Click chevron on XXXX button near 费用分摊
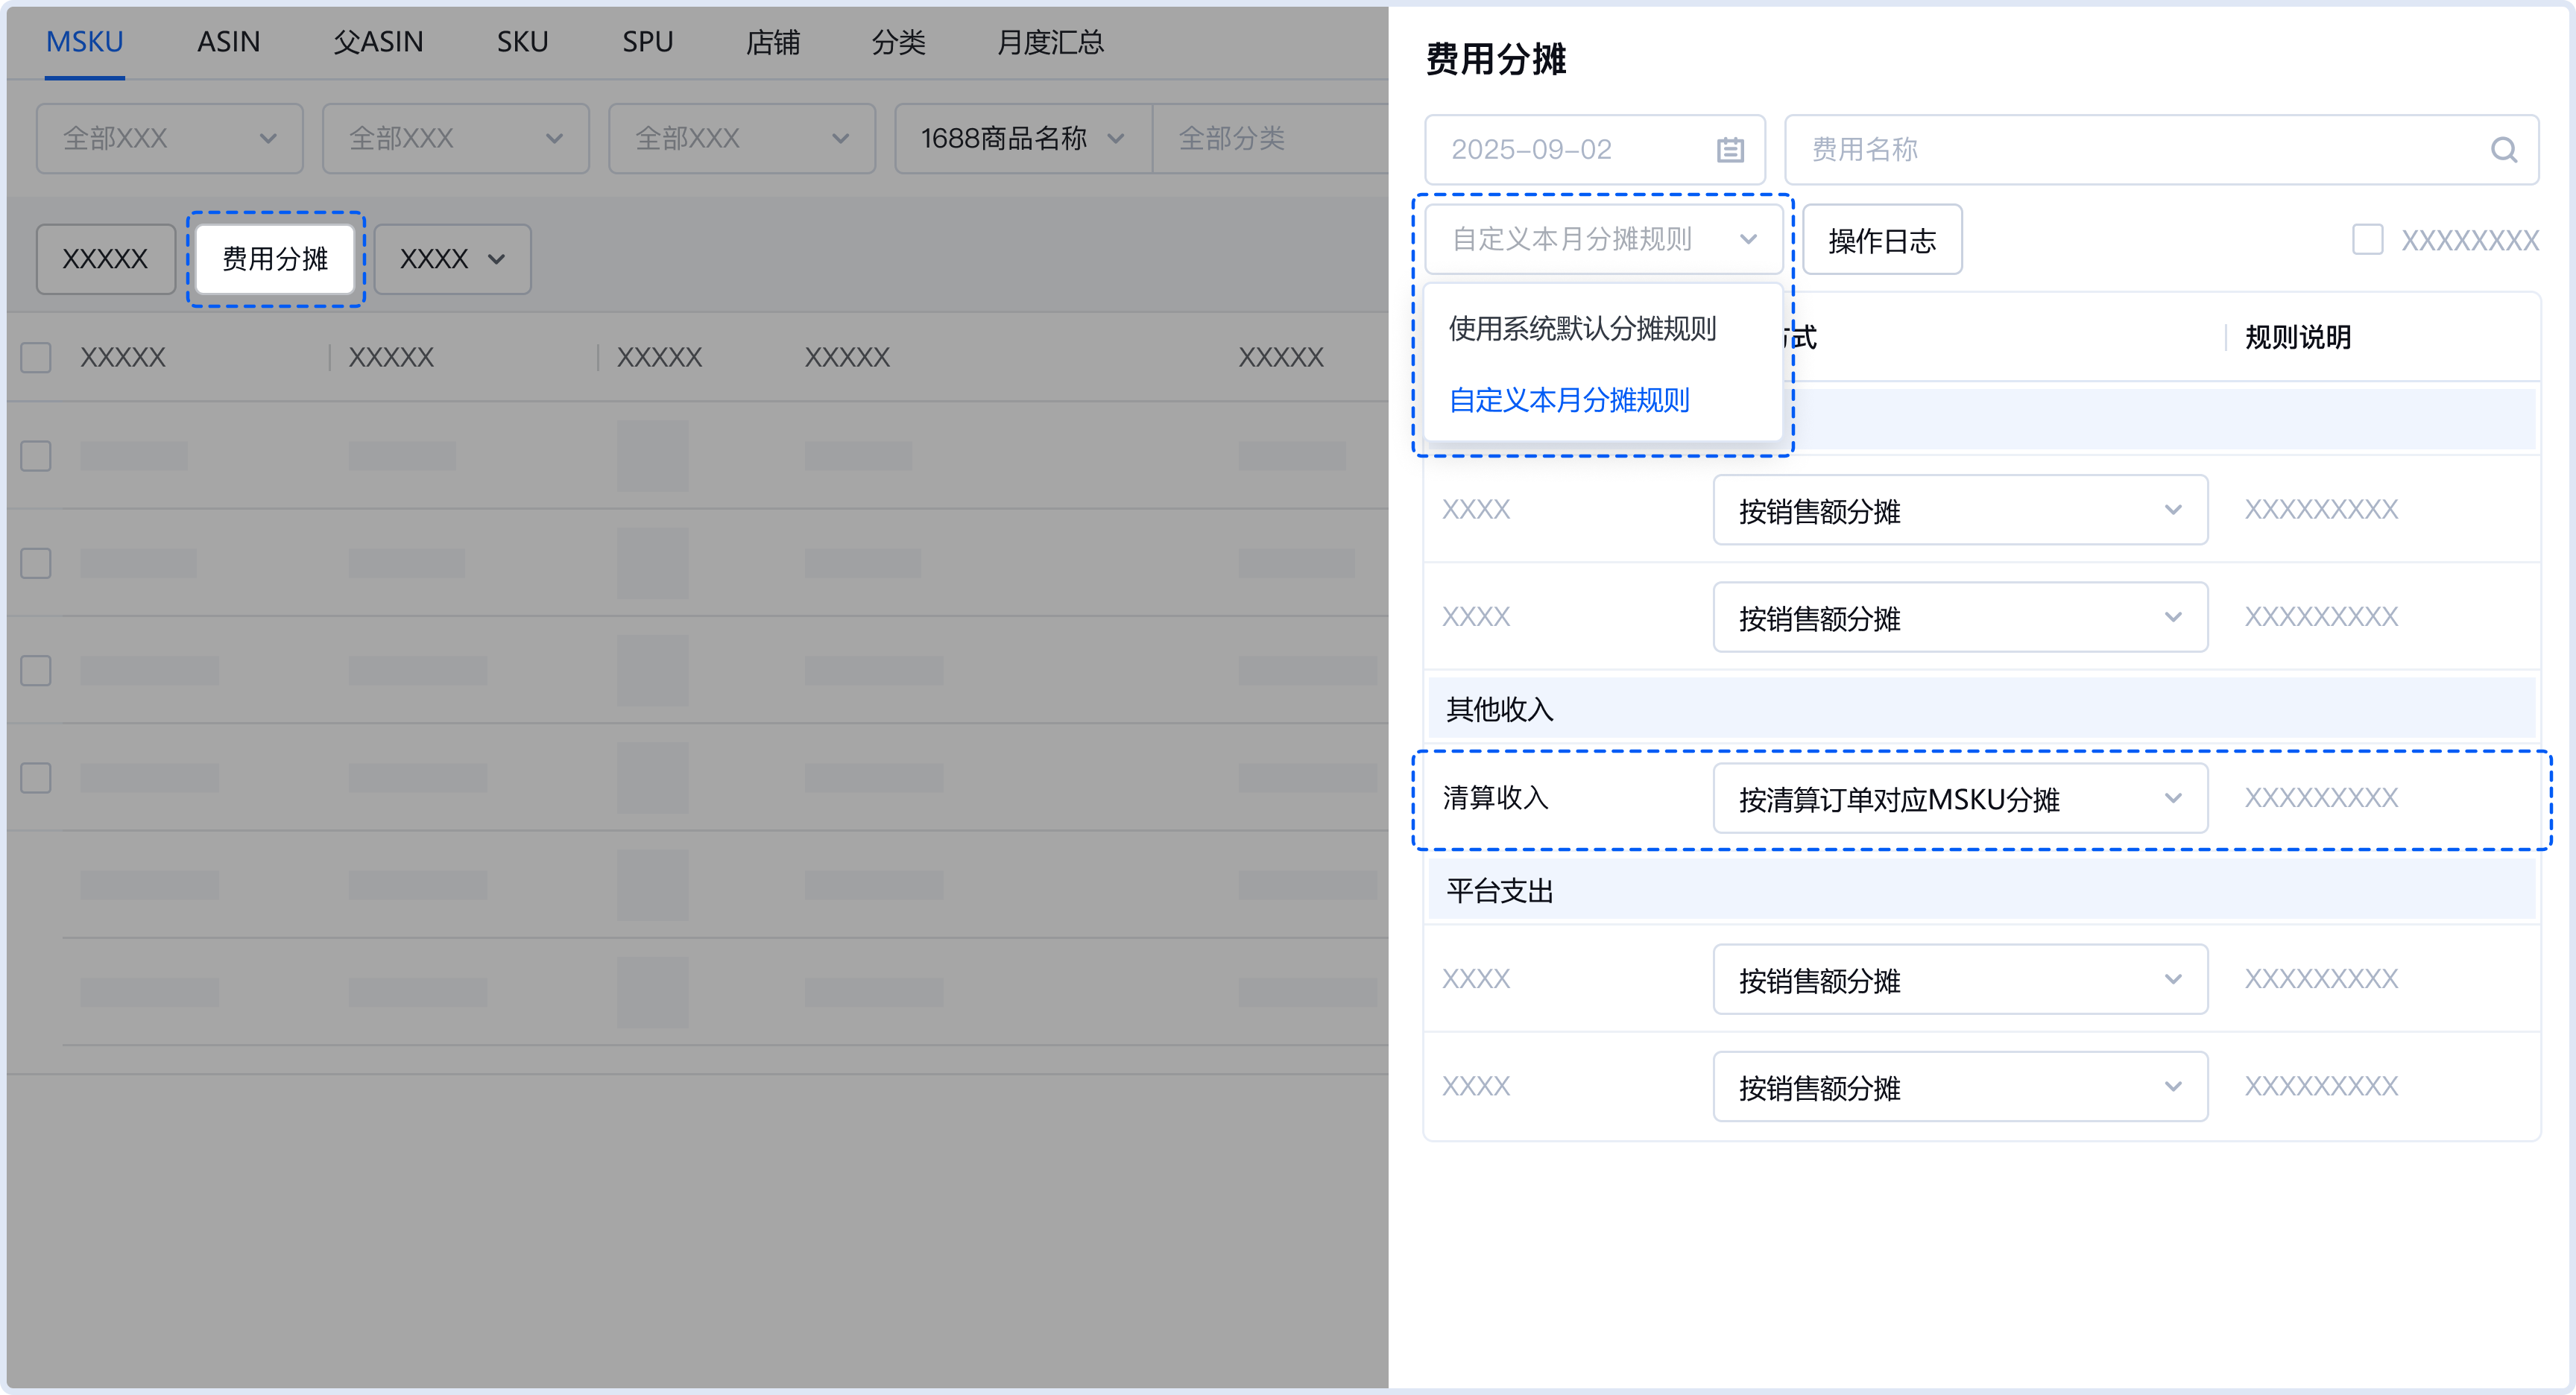This screenshot has width=2576, height=1395. click(496, 259)
